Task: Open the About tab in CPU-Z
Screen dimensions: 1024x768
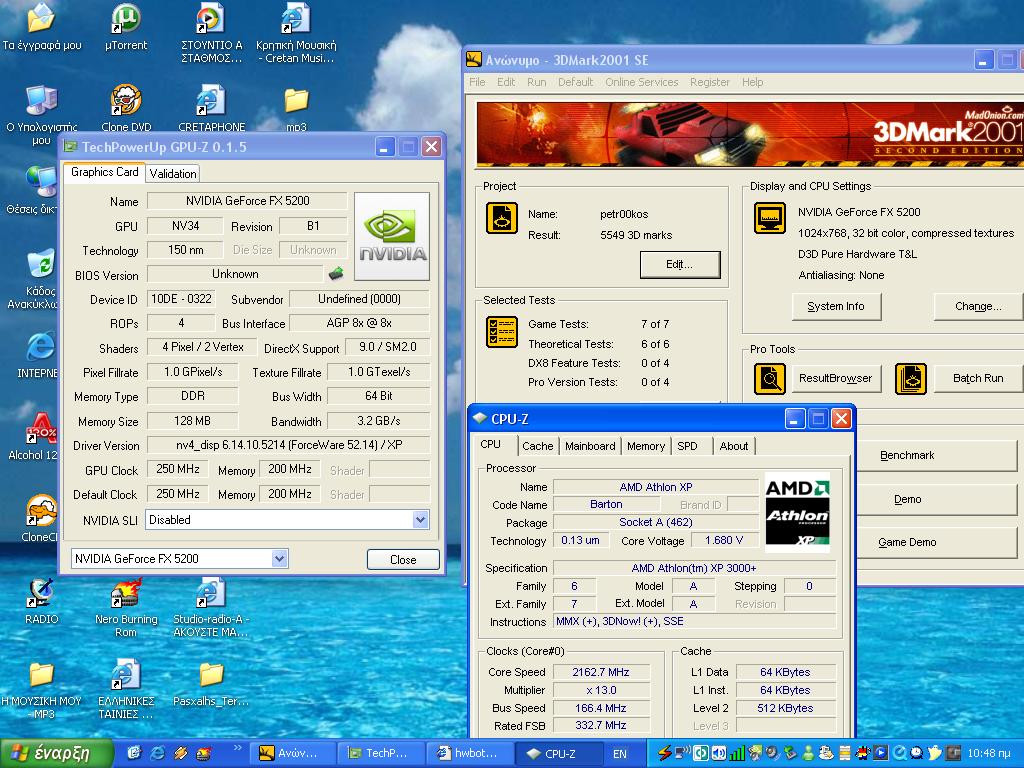Action: [x=733, y=446]
